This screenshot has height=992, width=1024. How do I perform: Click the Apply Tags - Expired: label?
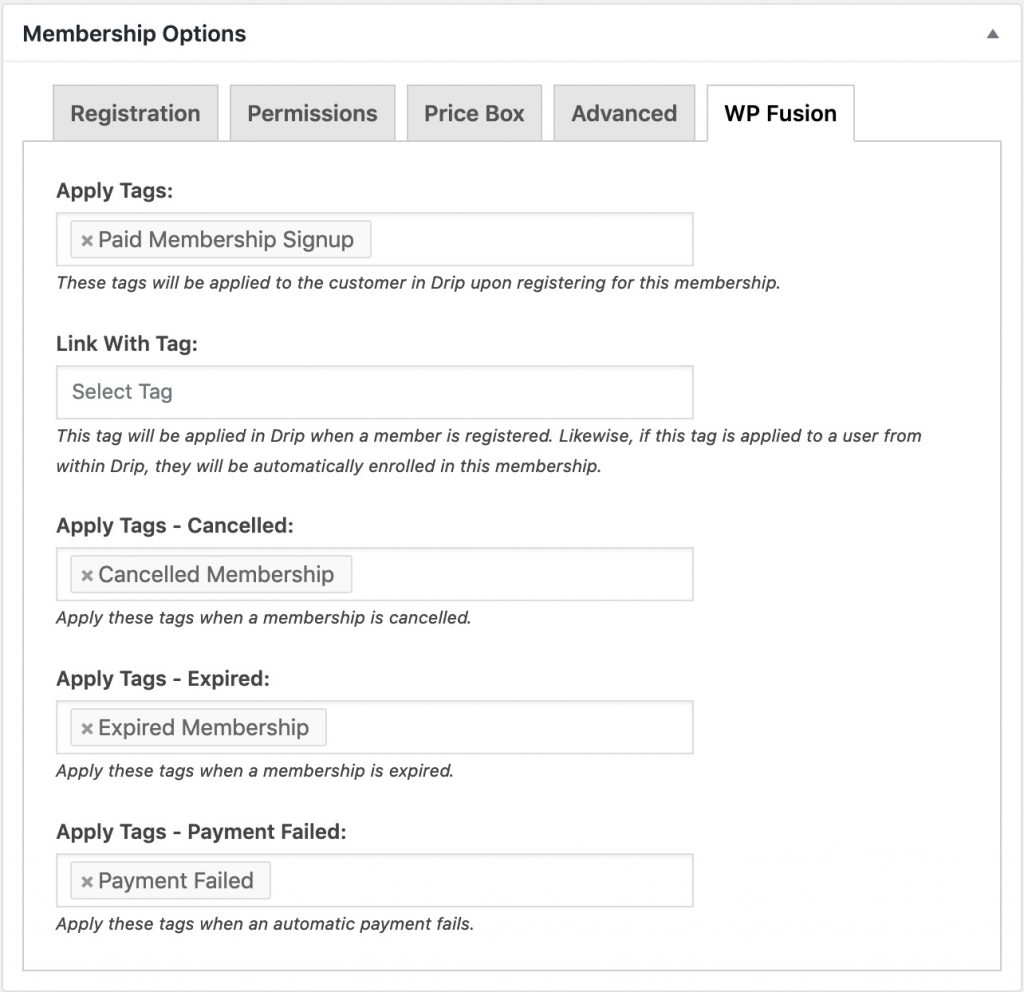tap(163, 679)
